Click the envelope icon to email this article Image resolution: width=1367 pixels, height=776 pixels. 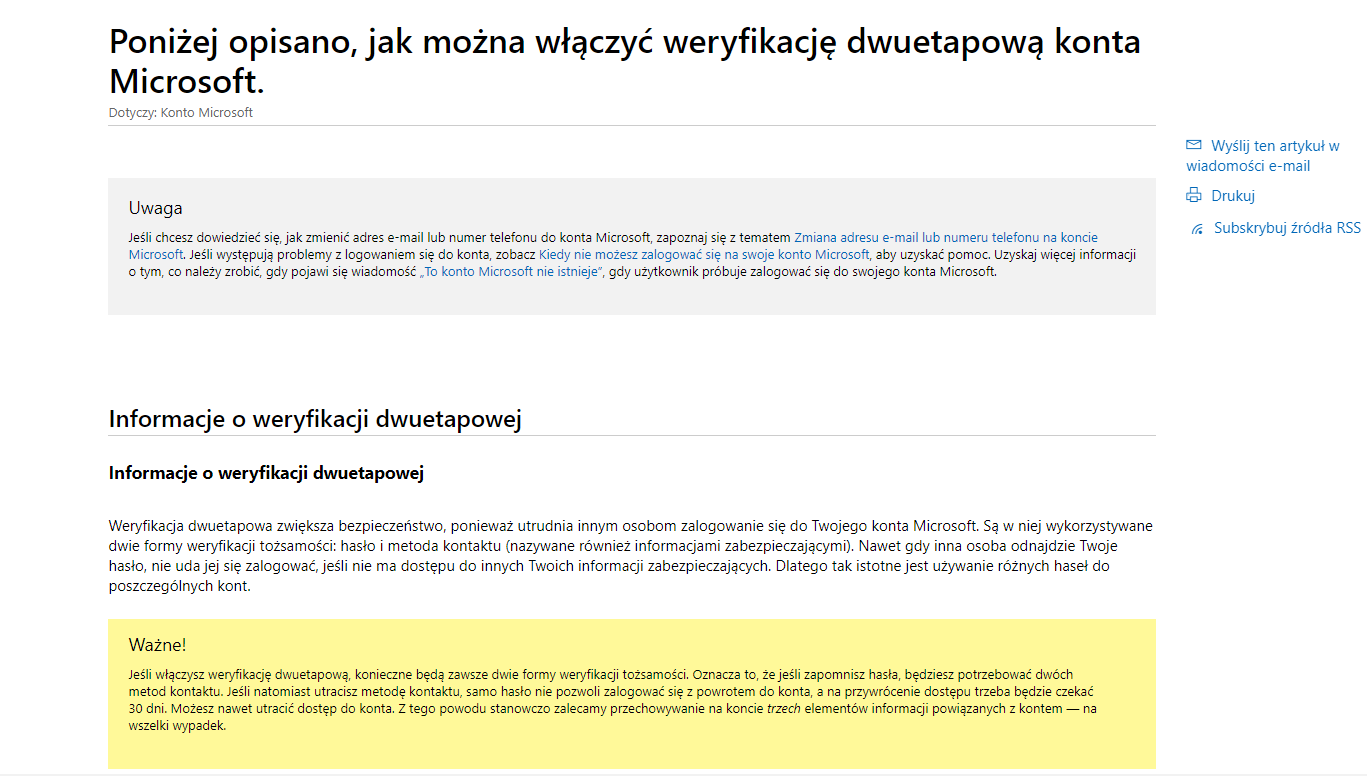(1193, 145)
